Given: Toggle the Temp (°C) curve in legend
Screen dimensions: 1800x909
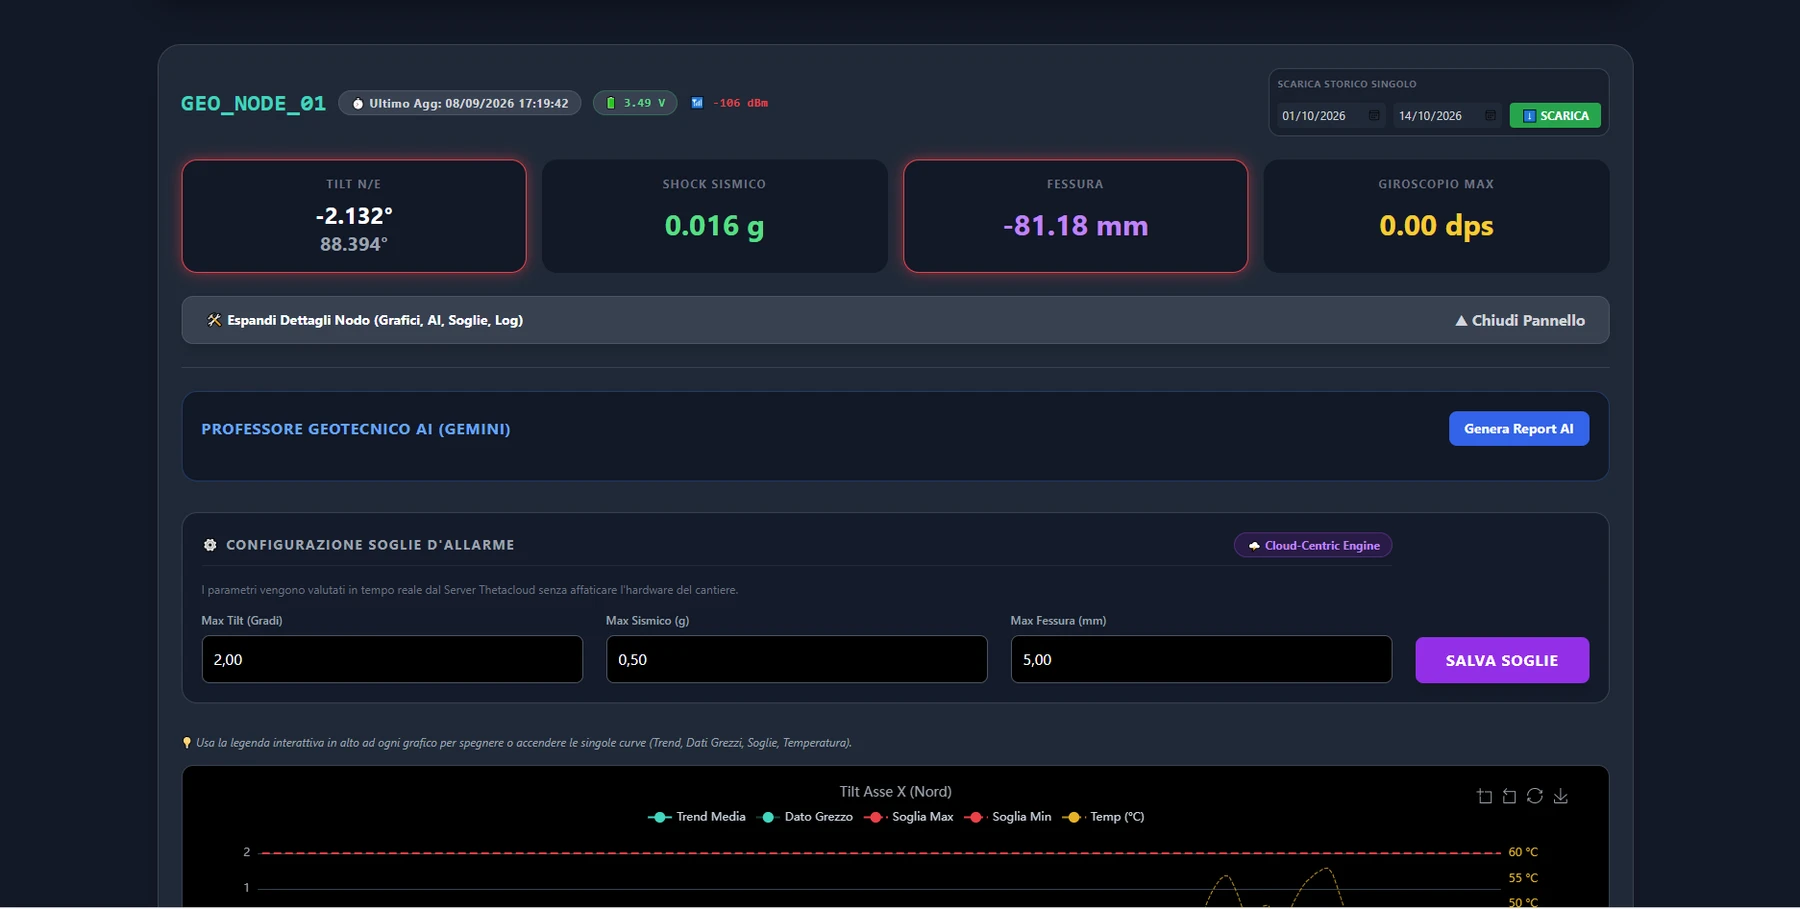Looking at the screenshot, I should tap(1103, 817).
